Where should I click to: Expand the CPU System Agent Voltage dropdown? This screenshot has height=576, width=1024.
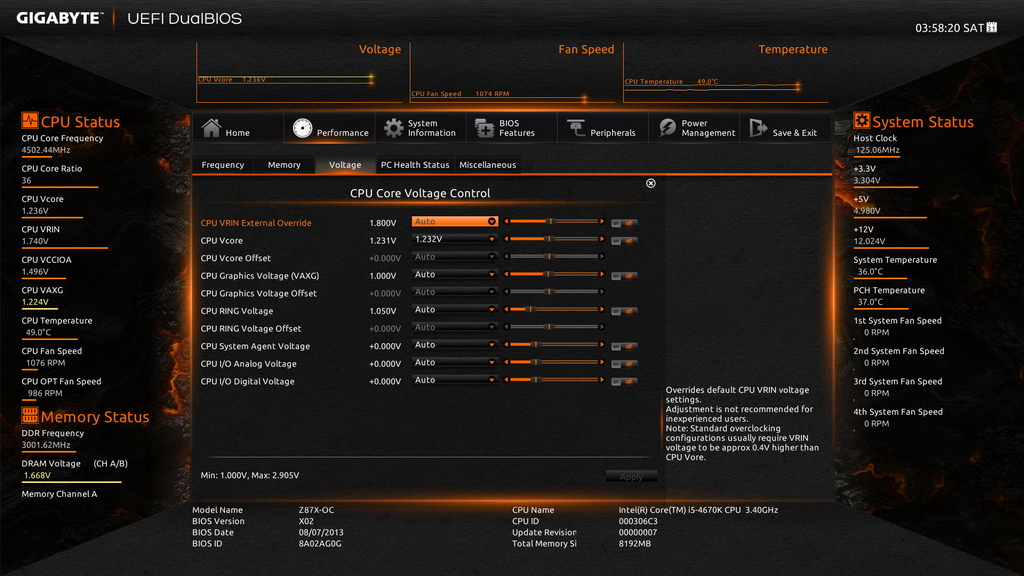pyautogui.click(x=455, y=345)
